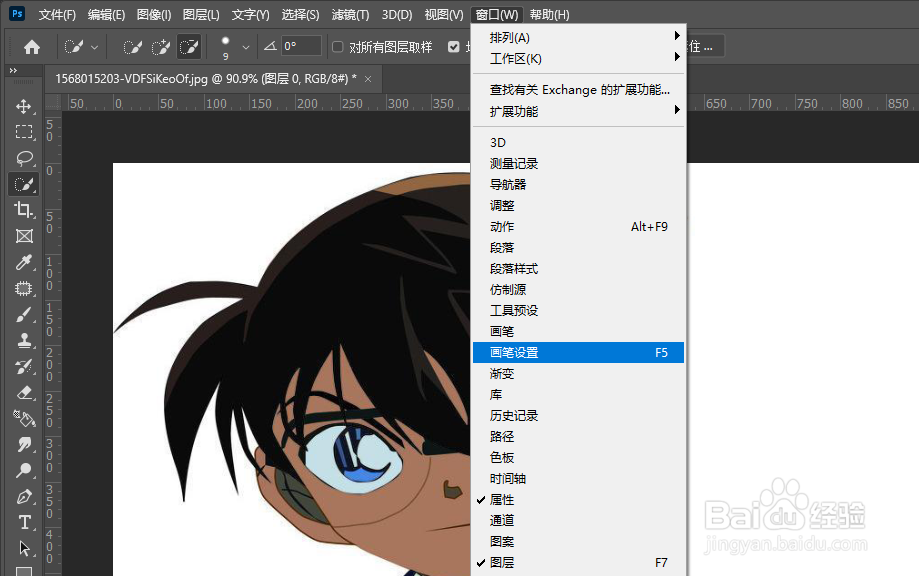This screenshot has height=576, width=919.
Task: Select the Brush tool
Action: (24, 315)
